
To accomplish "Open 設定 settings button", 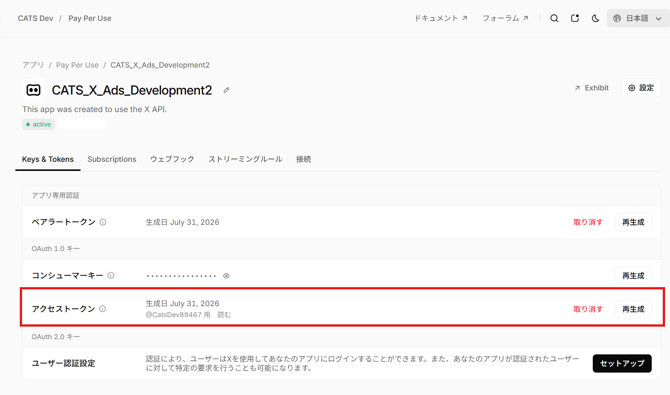I will tap(641, 88).
